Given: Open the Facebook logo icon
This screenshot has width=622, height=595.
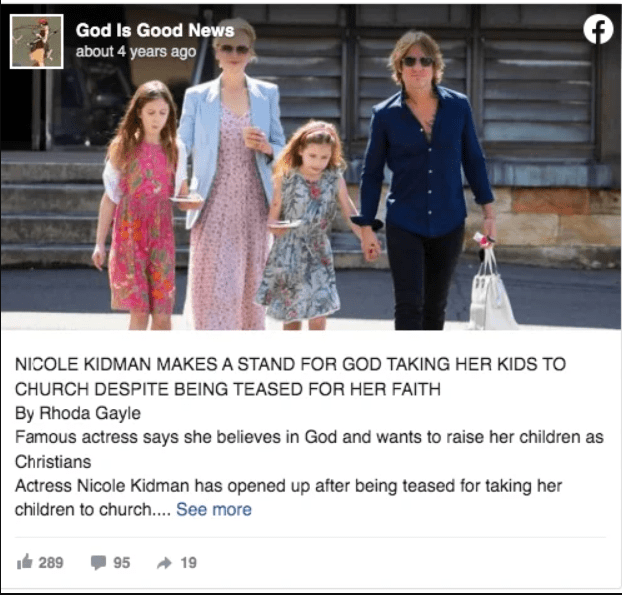Looking at the screenshot, I should click(x=598, y=29).
